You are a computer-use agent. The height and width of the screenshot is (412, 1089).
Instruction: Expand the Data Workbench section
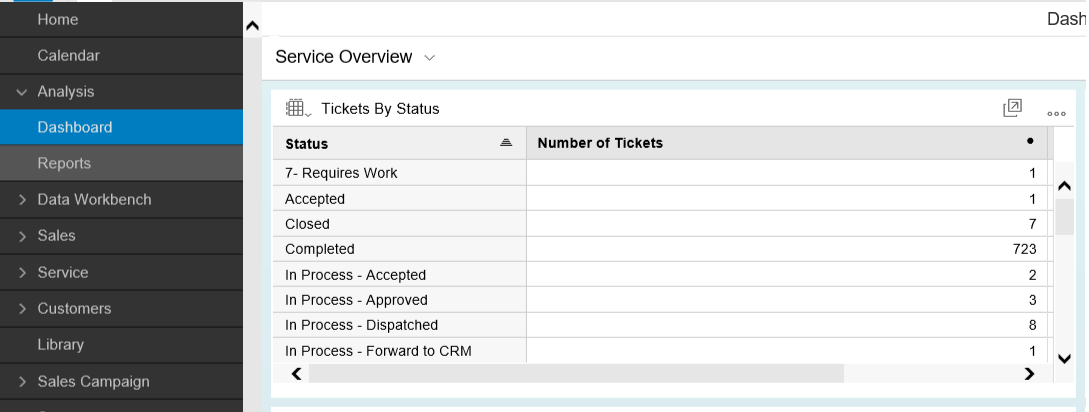(x=22, y=199)
